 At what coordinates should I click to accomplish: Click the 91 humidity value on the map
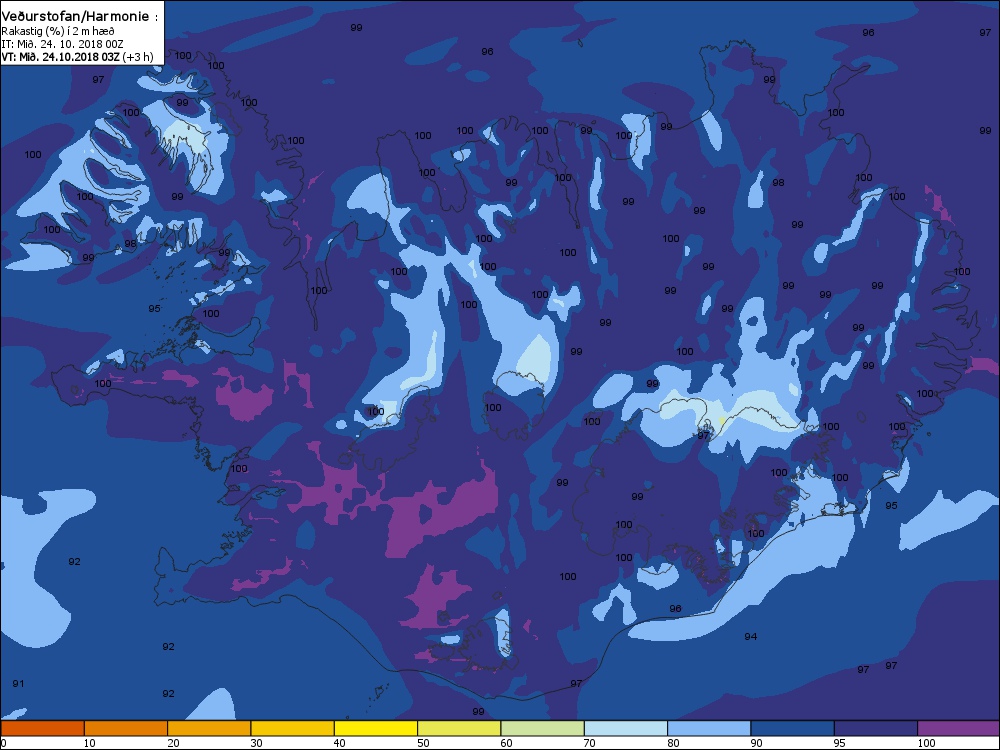click(x=18, y=684)
